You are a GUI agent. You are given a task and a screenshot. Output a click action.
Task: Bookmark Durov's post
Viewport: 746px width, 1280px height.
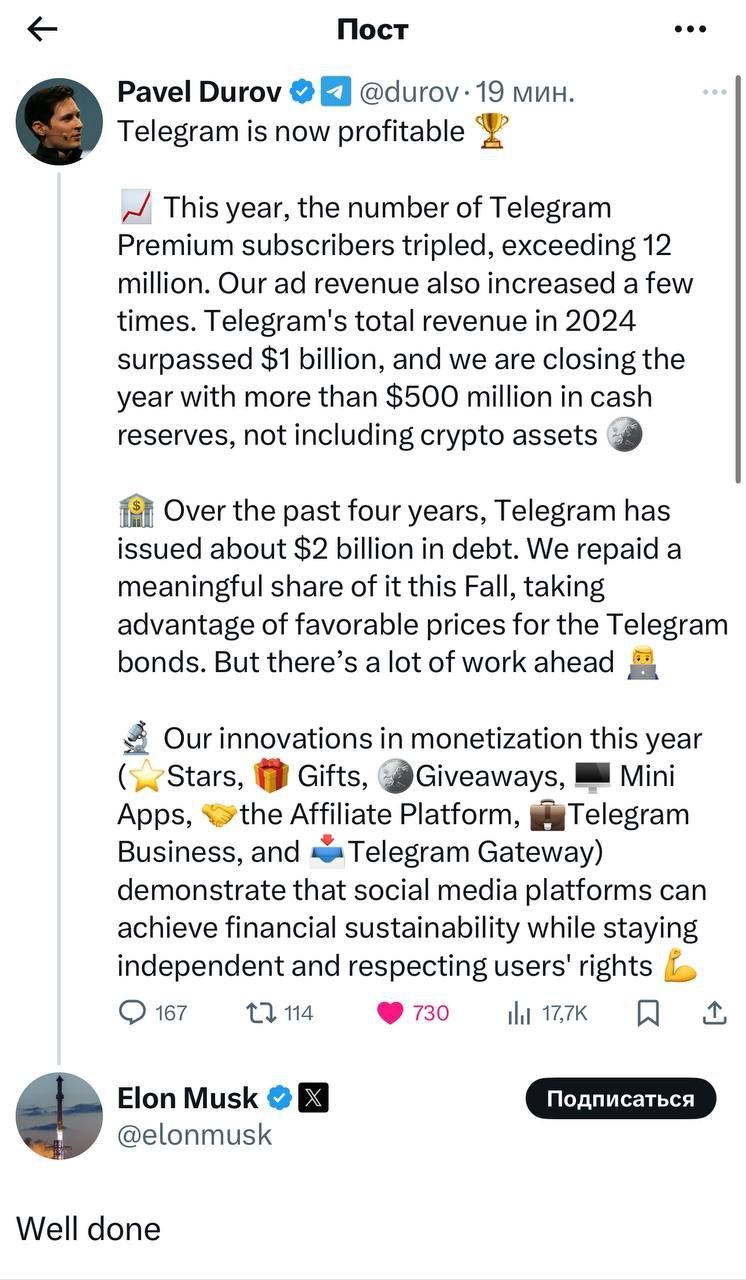click(x=648, y=1013)
